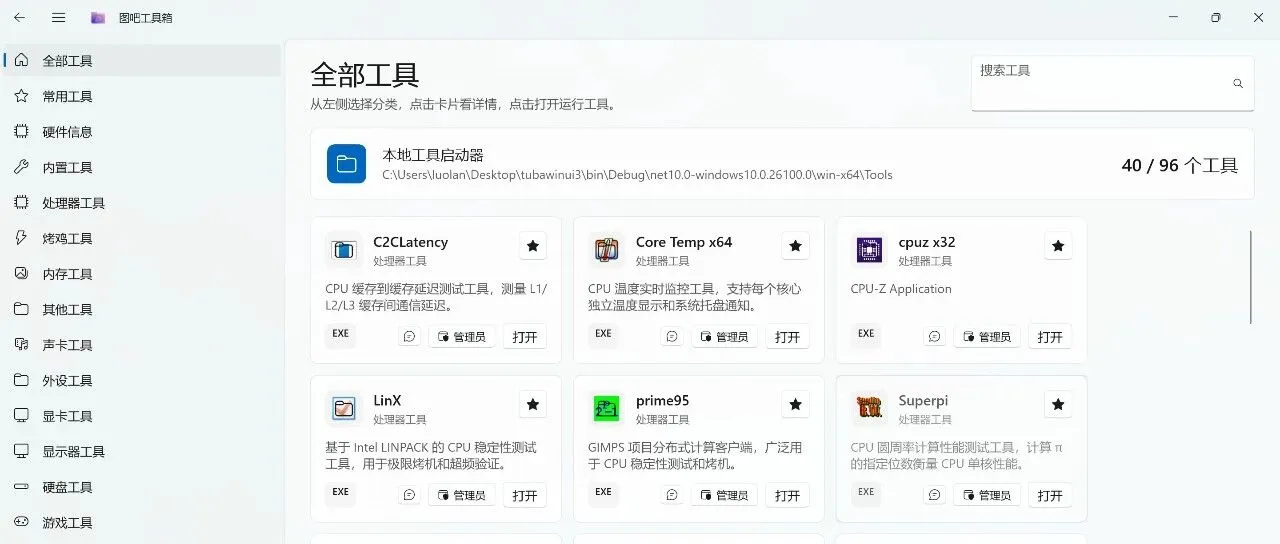Click the 图吧工具箱 app logo icon
Viewport: 1280px width, 544px height.
[x=98, y=18]
